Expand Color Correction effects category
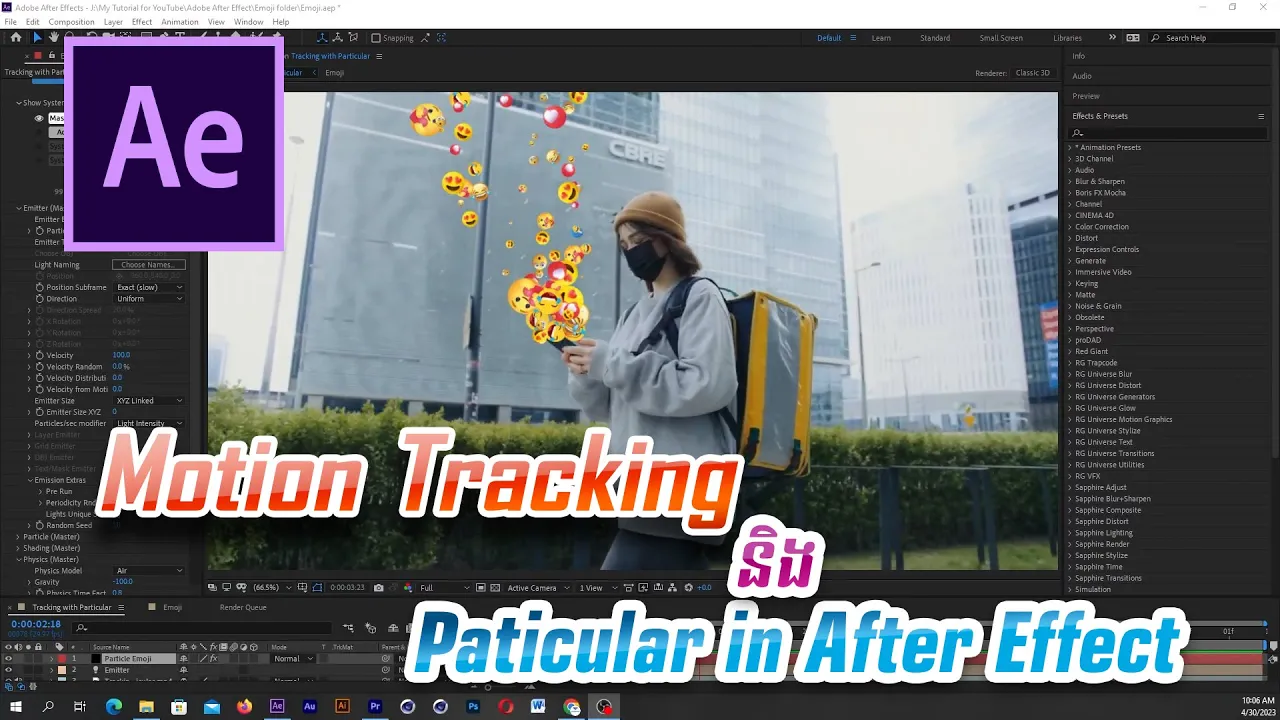This screenshot has width=1280, height=720. tap(1069, 227)
